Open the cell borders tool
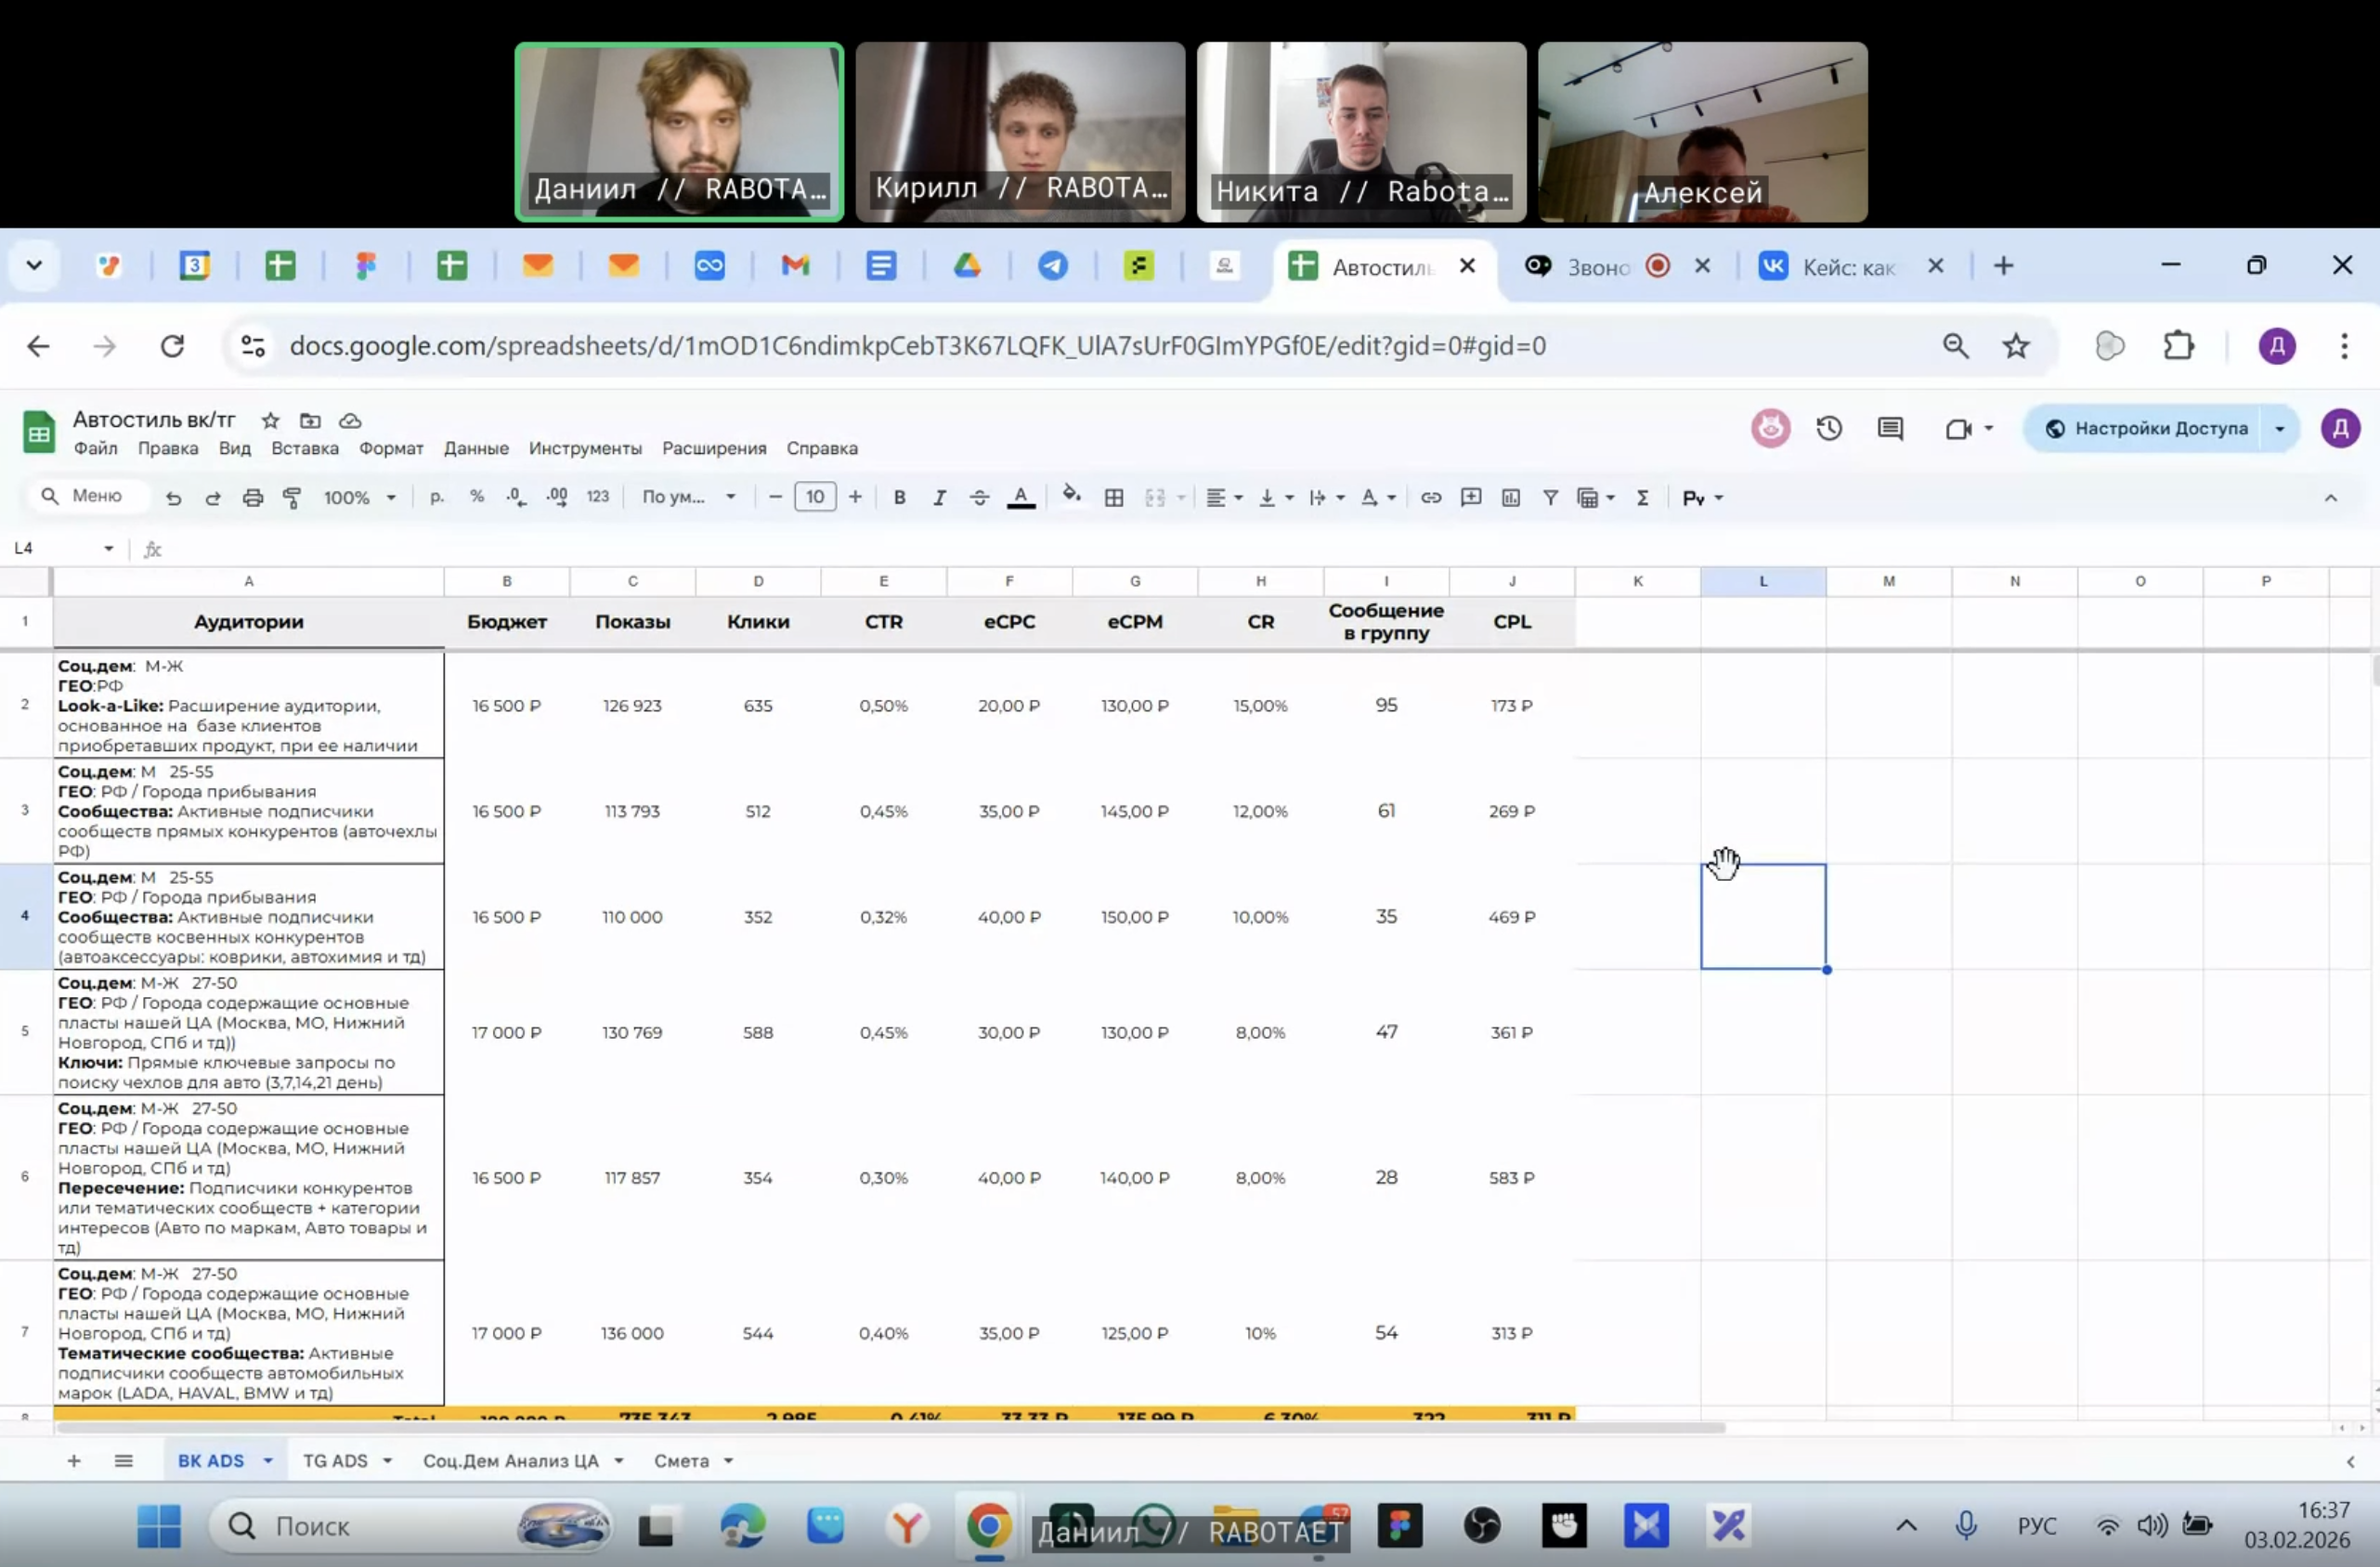Screen dimensions: 2380x1567 click(x=1114, y=497)
